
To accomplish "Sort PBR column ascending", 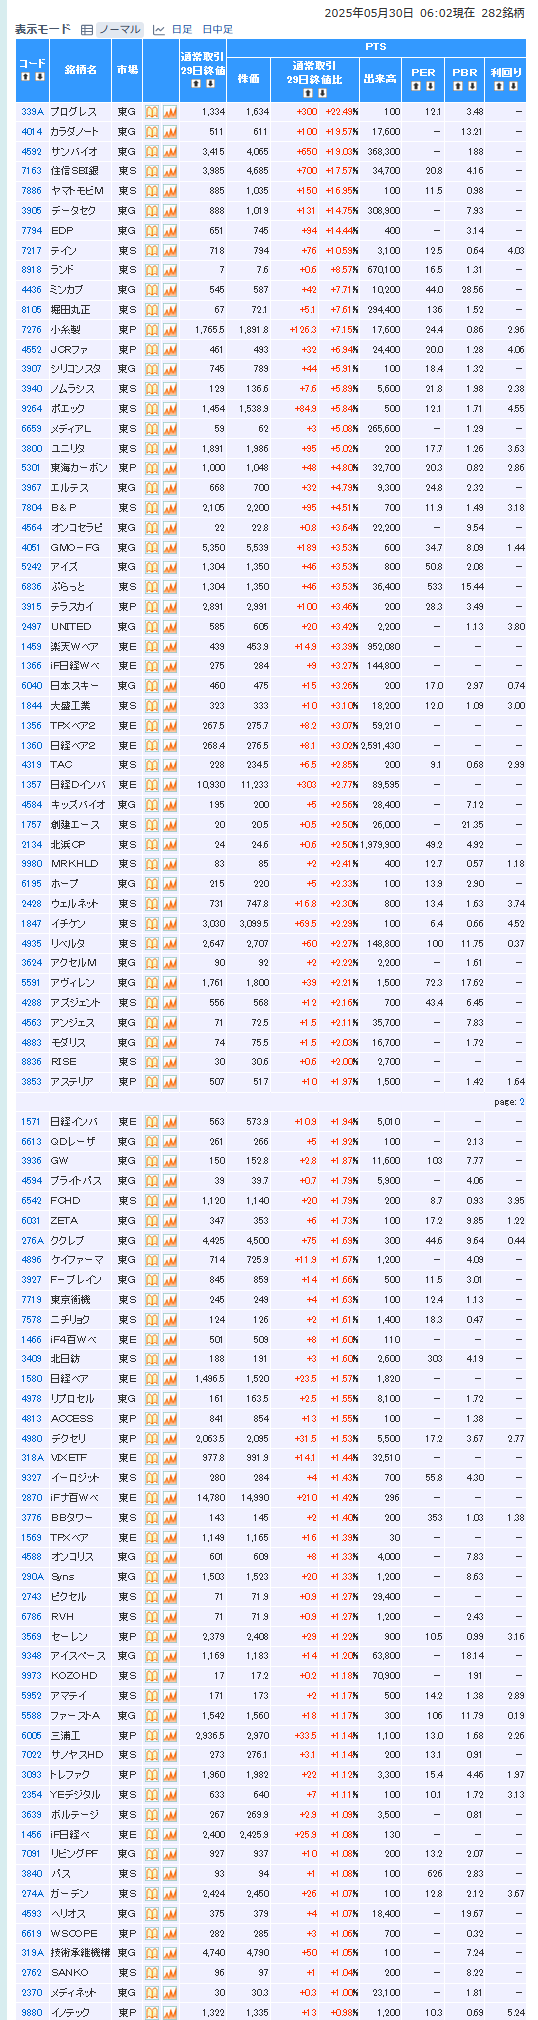I will point(458,86).
